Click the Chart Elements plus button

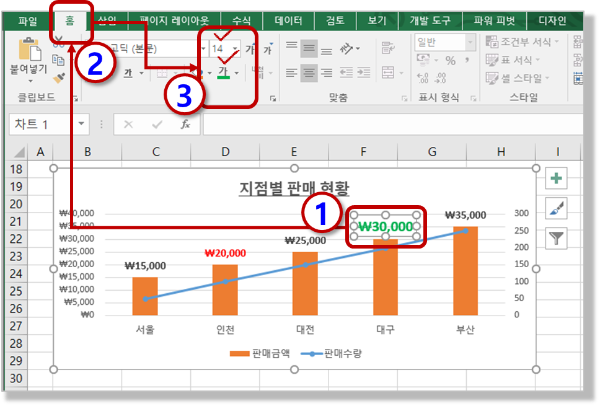556,178
